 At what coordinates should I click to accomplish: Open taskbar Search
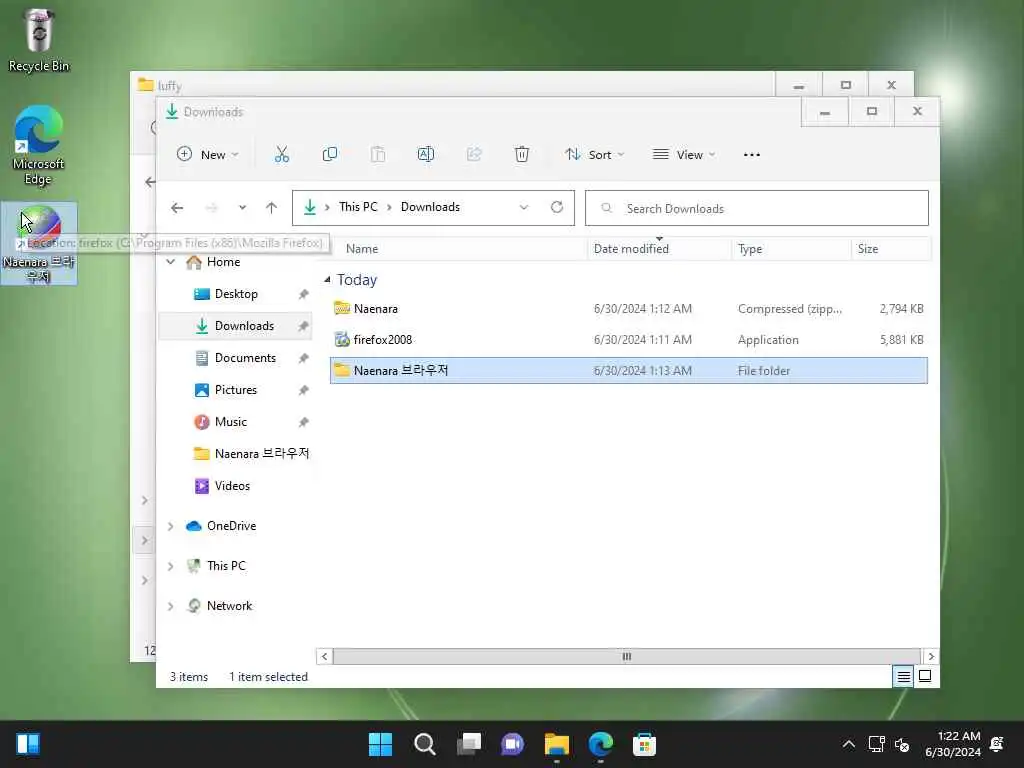point(424,744)
